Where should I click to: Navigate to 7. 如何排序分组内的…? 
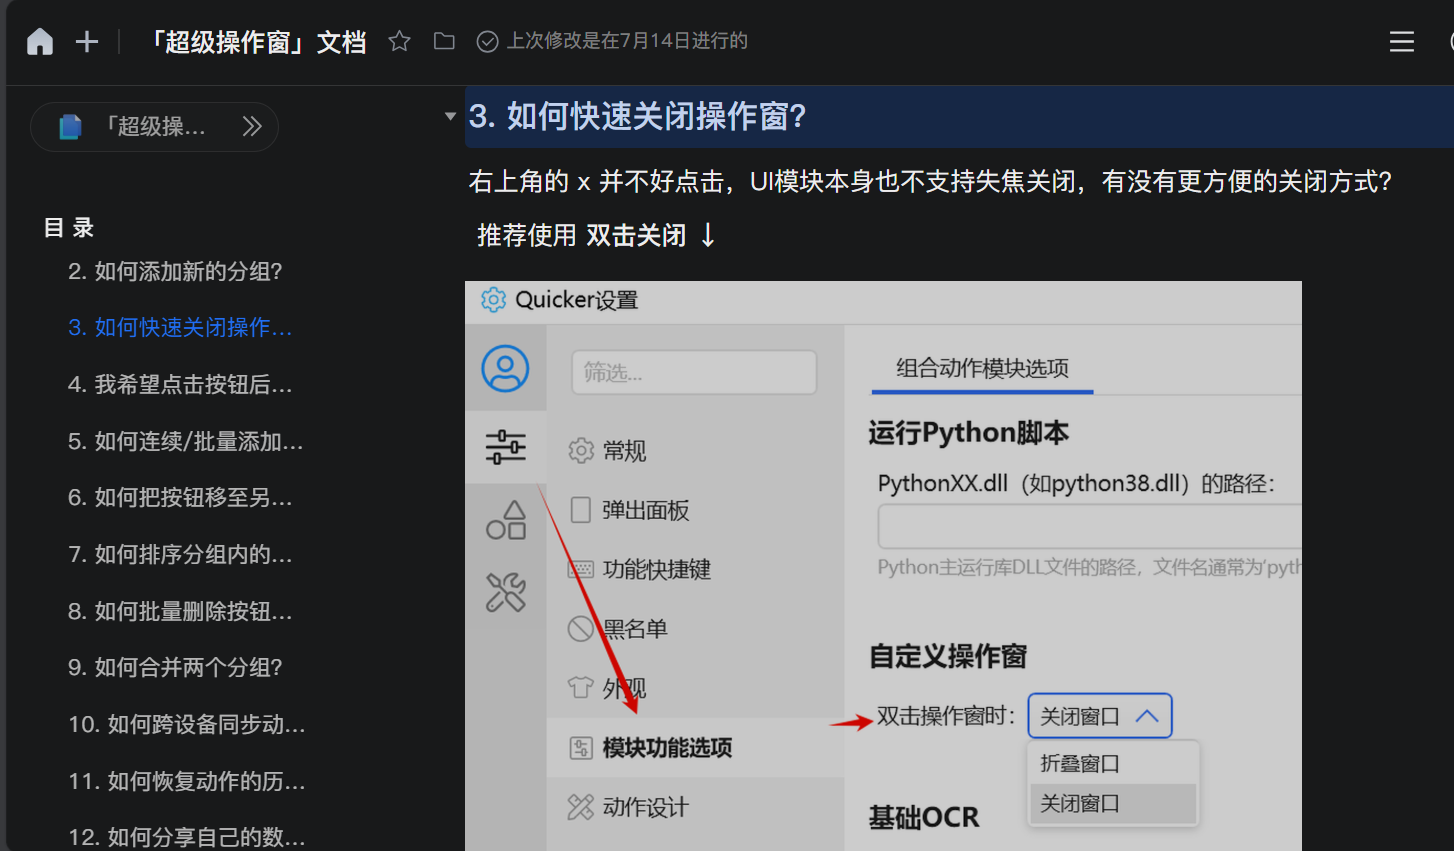[x=180, y=555]
